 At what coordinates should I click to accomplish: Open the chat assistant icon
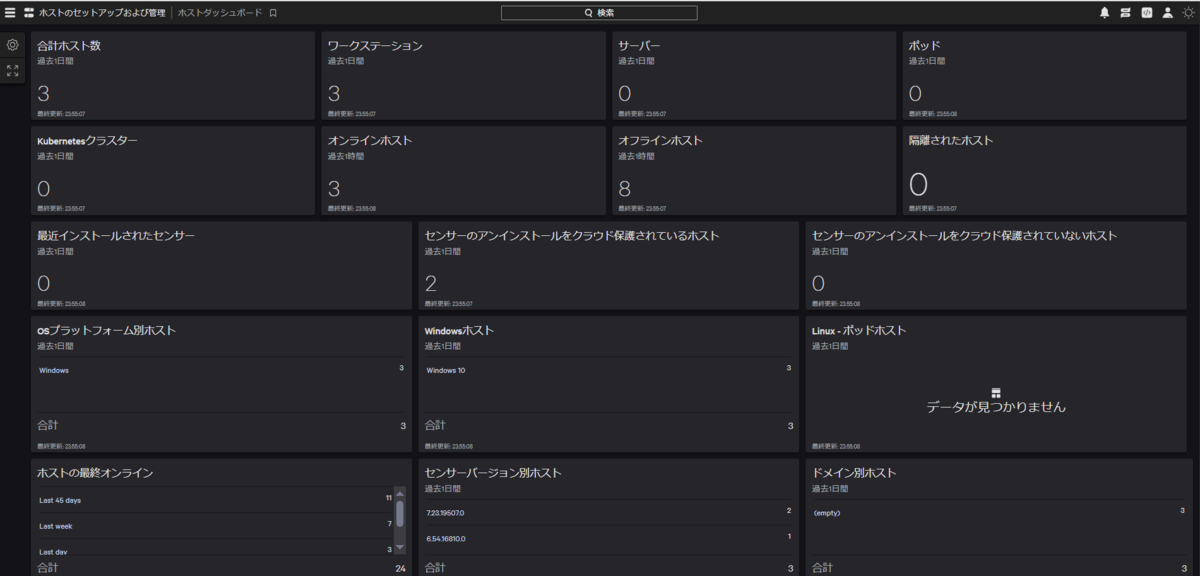pyautogui.click(x=1125, y=13)
